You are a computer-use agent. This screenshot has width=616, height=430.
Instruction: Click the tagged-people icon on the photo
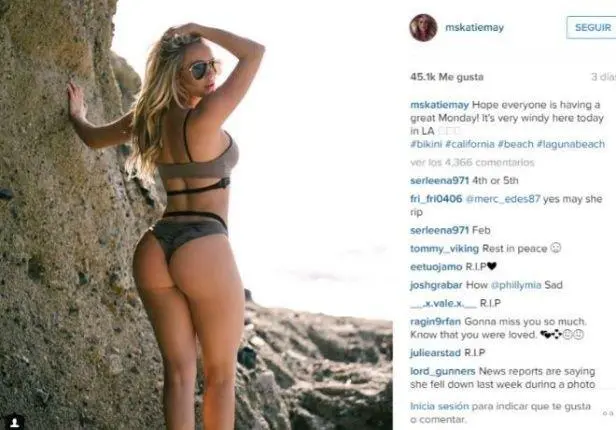coord(15,422)
